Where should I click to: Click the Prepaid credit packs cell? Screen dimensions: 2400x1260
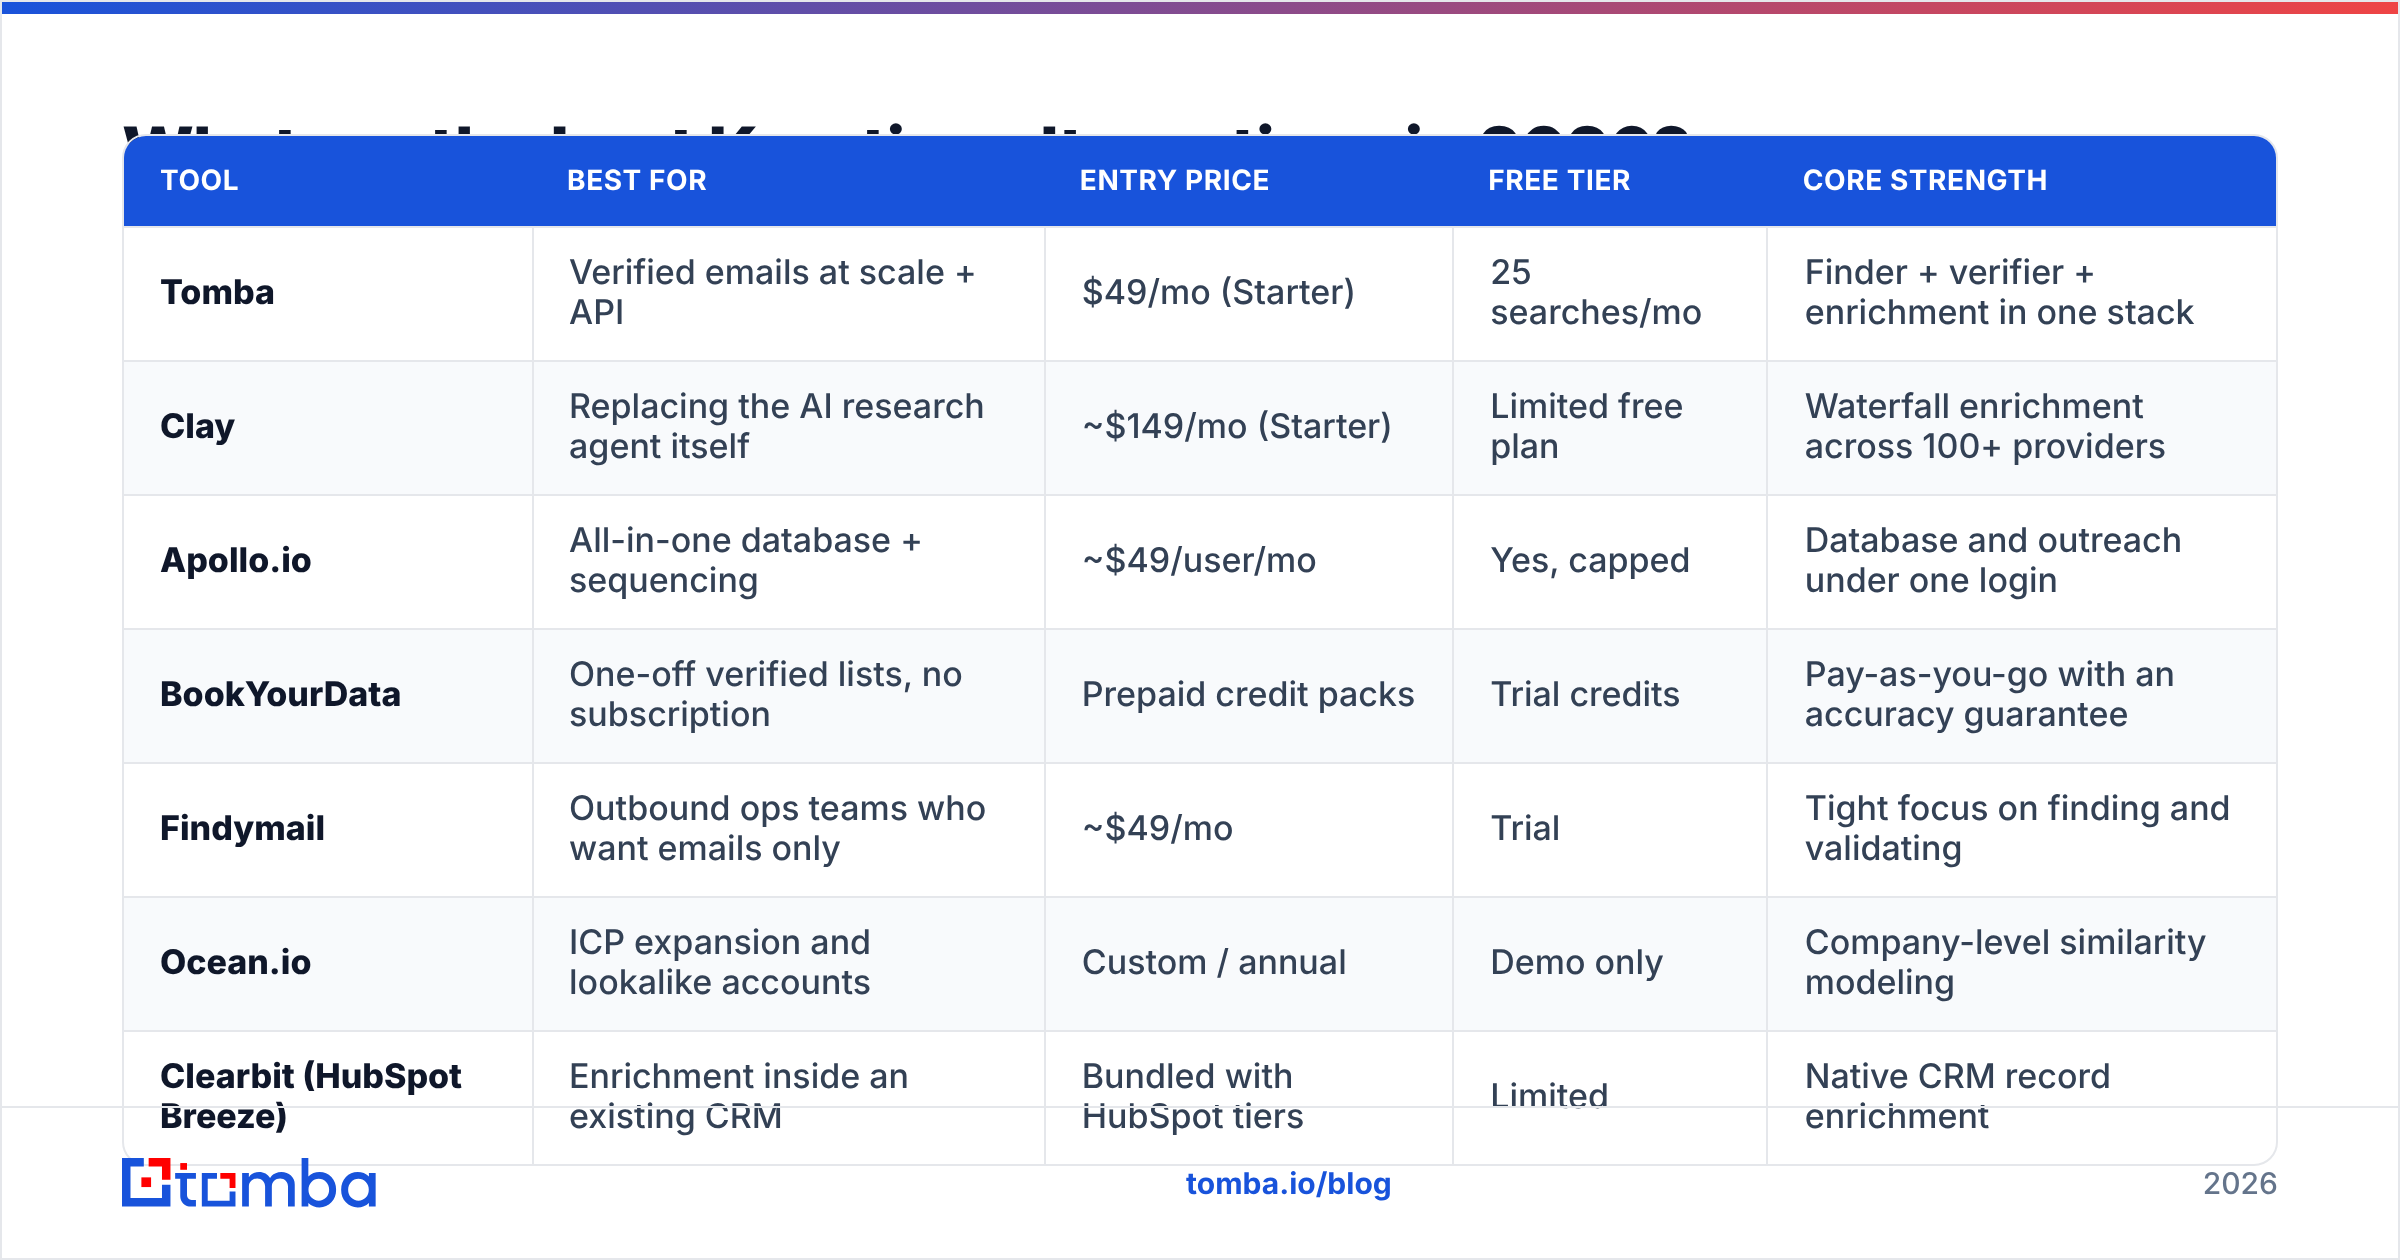tap(1248, 695)
